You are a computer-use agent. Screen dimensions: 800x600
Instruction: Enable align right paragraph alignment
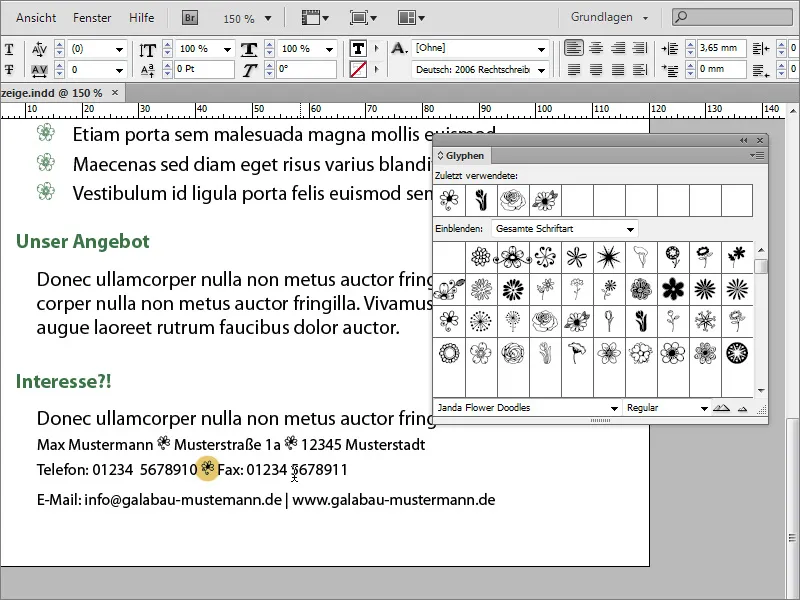tap(618, 48)
